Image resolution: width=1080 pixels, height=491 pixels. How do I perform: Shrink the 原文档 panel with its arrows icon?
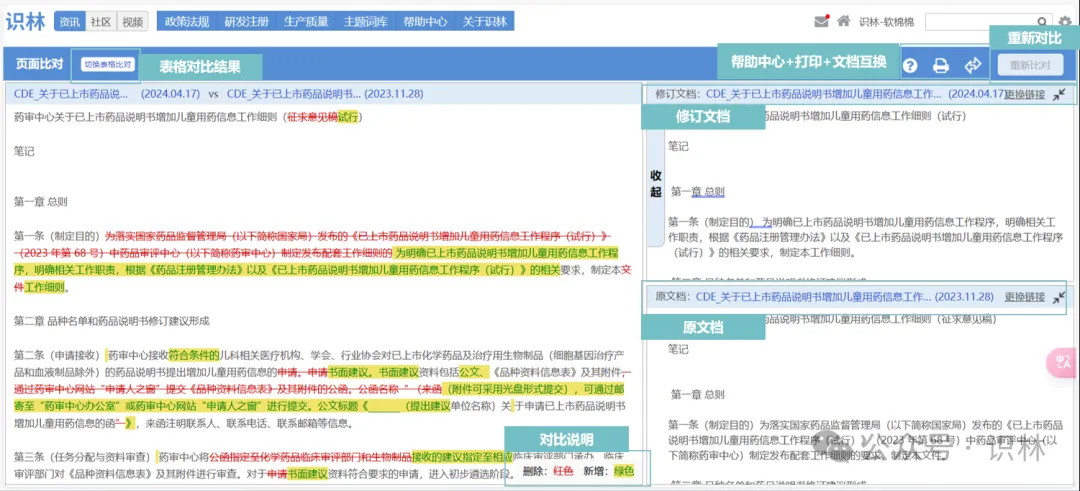tap(1059, 297)
